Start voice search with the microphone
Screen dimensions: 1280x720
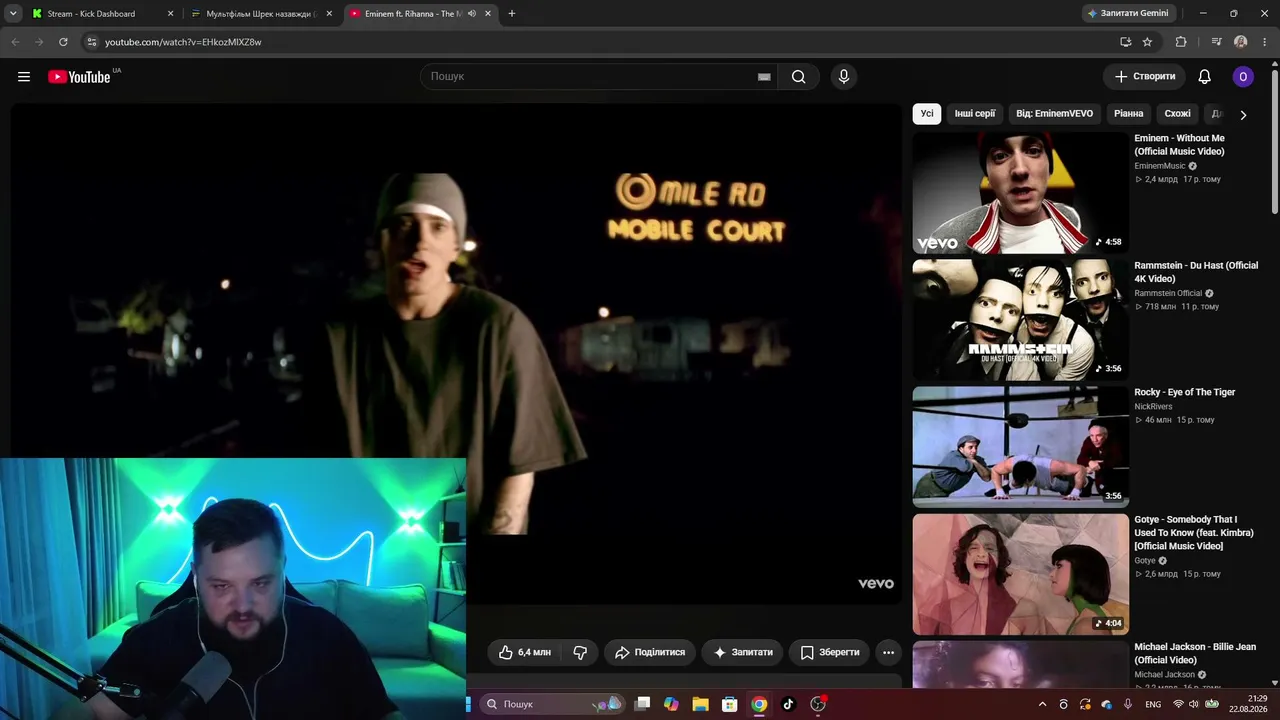click(x=844, y=77)
